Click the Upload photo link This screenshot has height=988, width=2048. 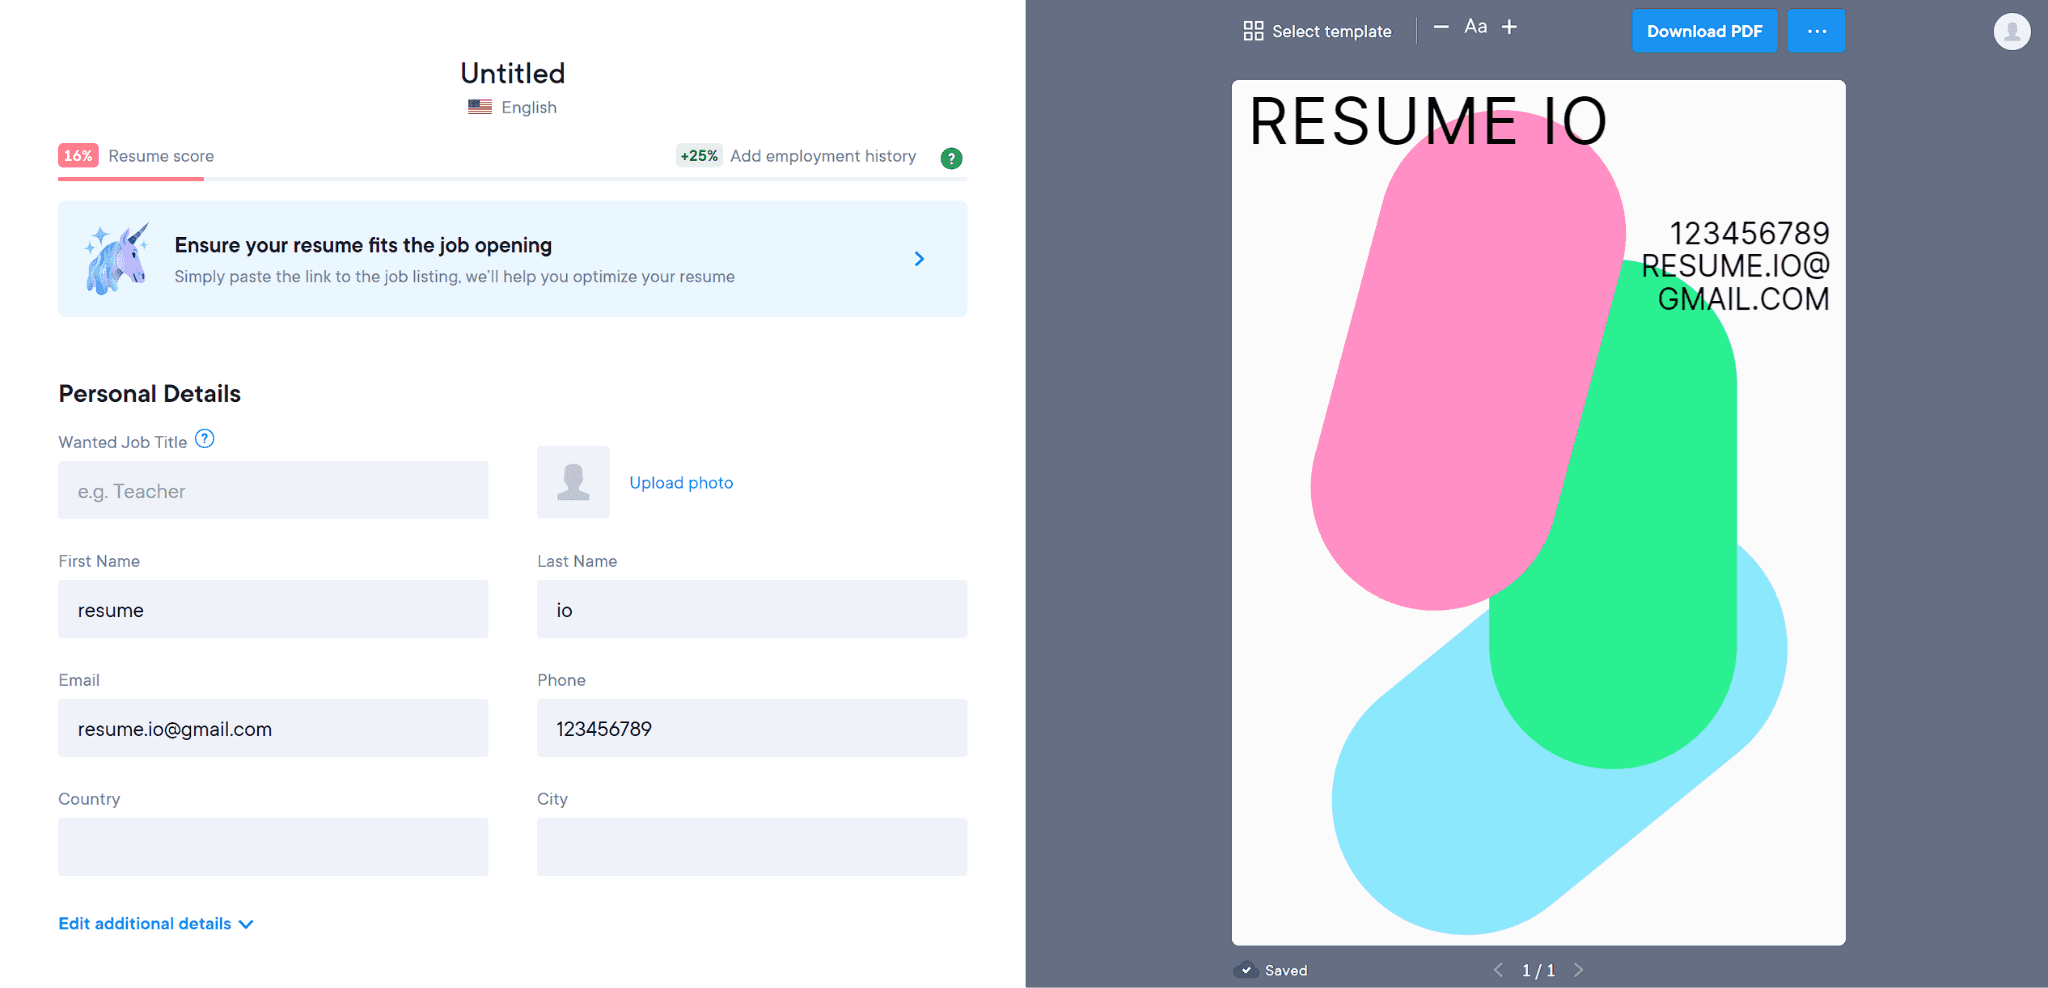pos(681,483)
